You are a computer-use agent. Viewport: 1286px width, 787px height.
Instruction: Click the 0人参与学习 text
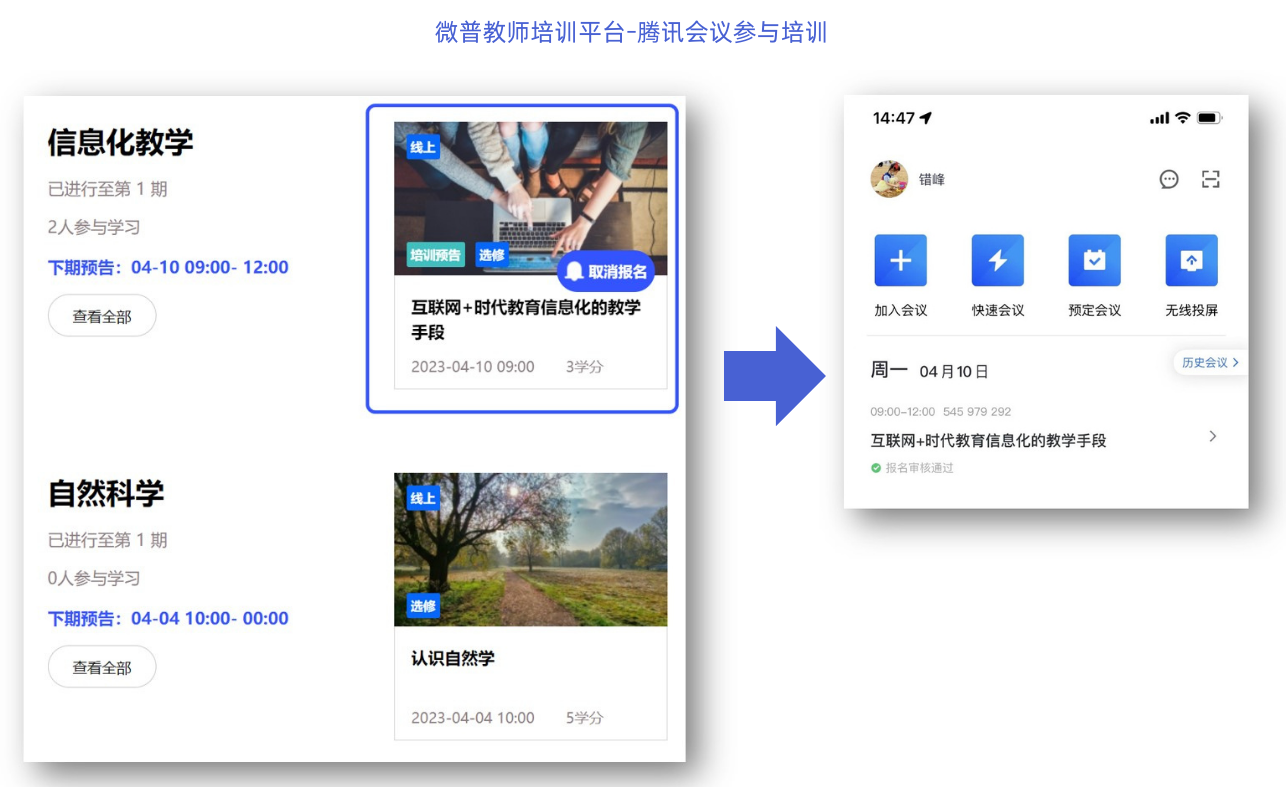[x=94, y=578]
